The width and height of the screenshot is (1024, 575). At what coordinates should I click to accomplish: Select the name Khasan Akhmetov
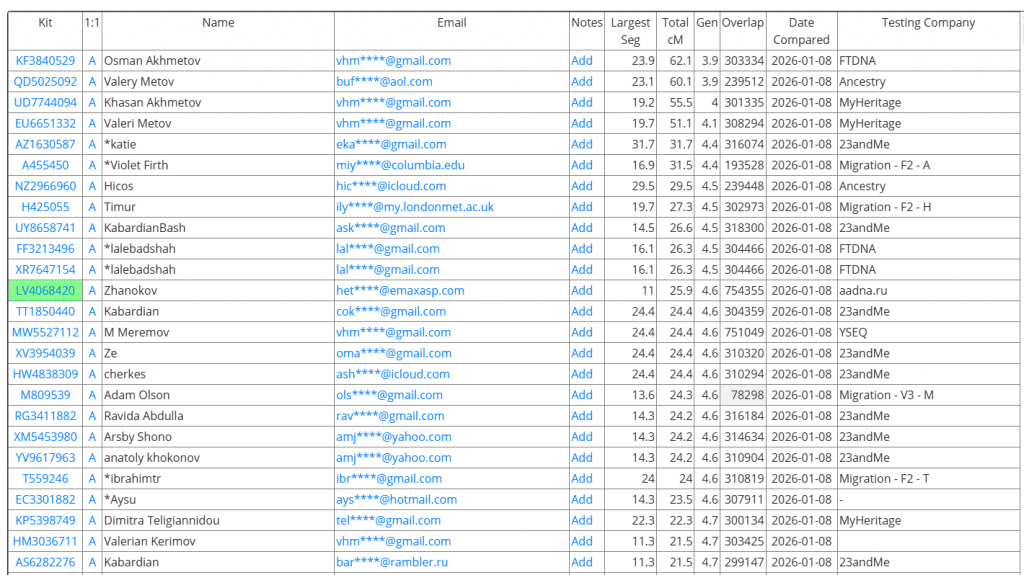pos(153,103)
